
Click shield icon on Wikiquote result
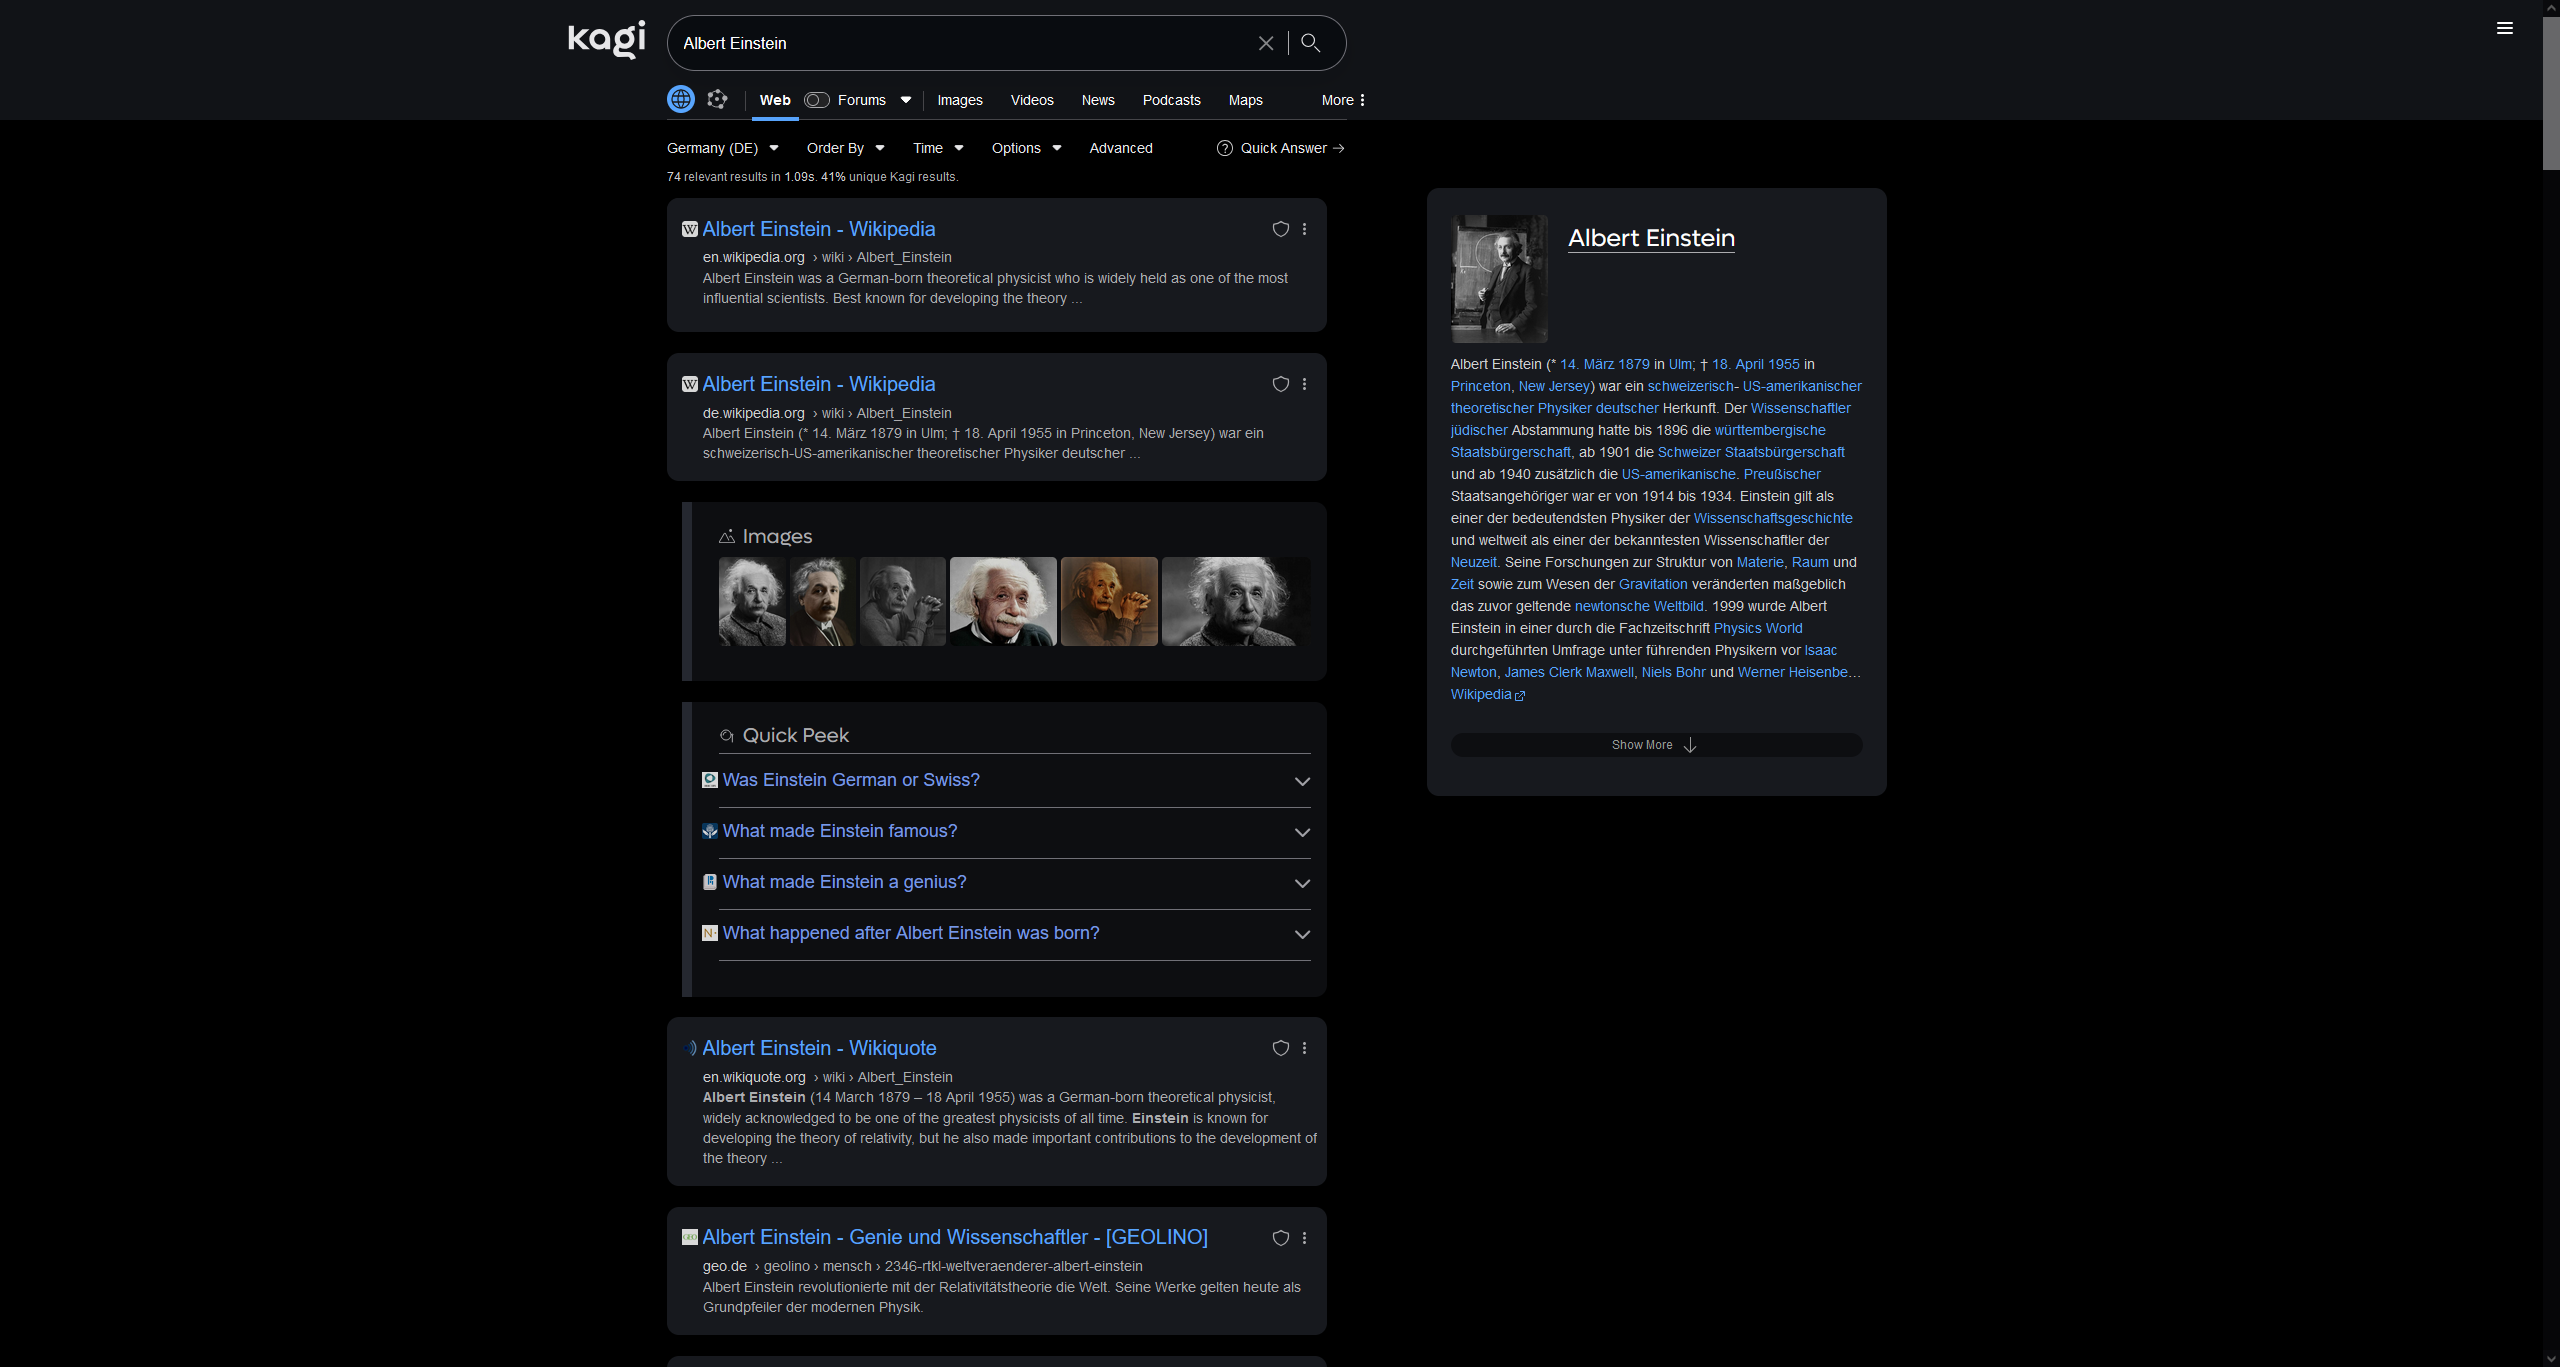pos(1280,1048)
